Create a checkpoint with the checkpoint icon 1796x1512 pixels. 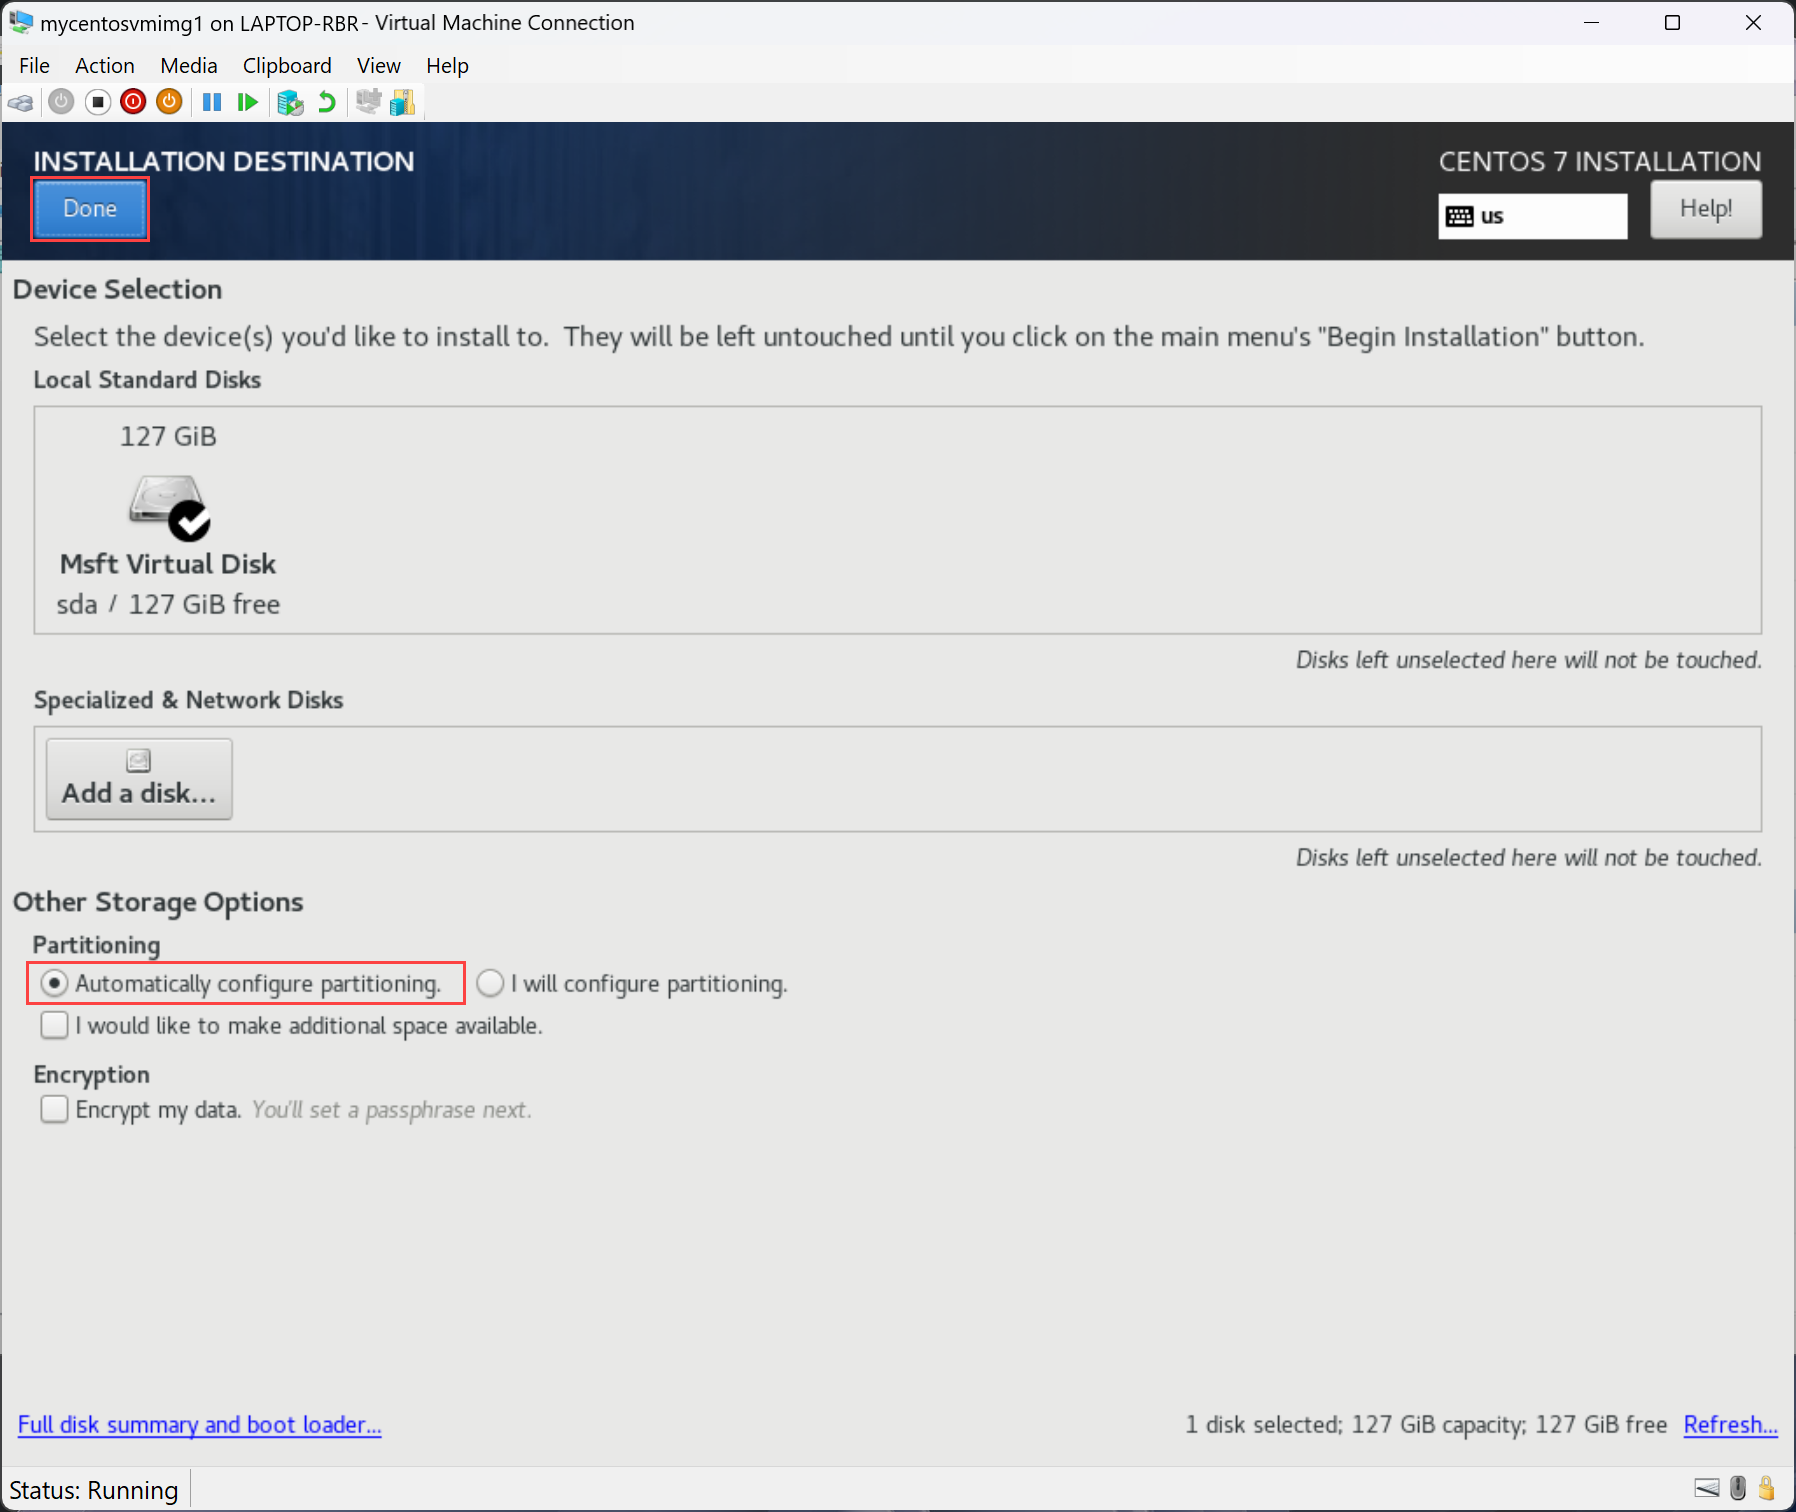(x=291, y=101)
